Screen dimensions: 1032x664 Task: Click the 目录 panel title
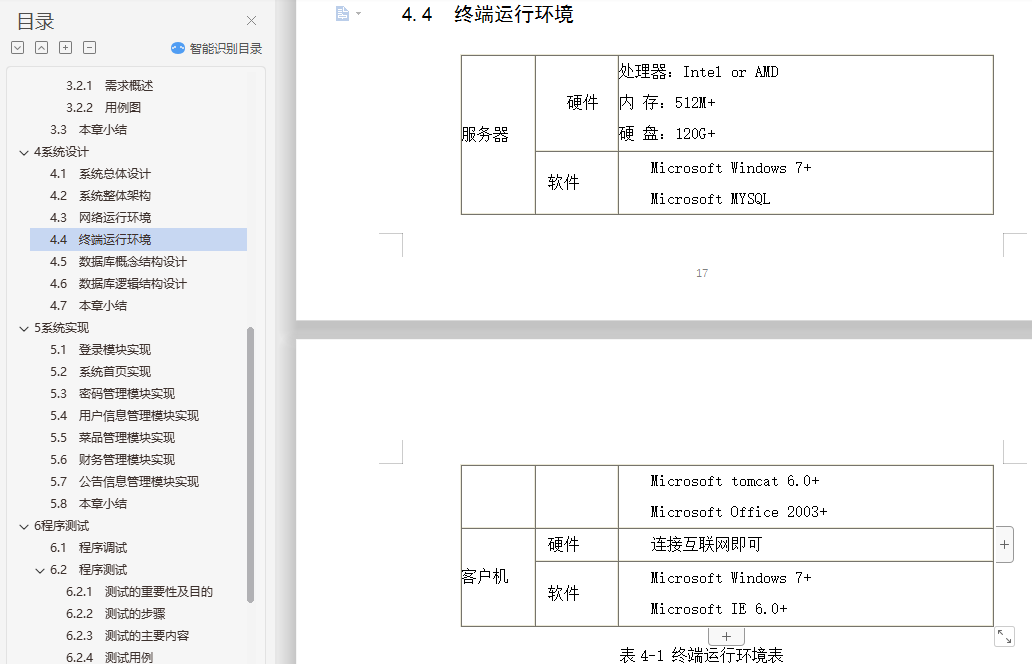(36, 22)
